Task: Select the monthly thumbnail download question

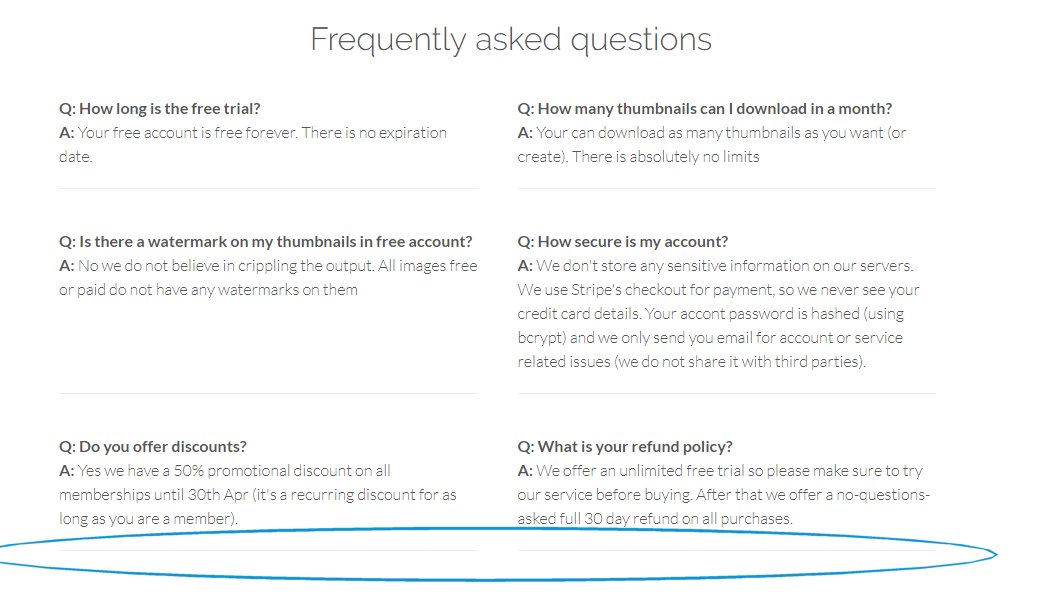Action: click(704, 109)
